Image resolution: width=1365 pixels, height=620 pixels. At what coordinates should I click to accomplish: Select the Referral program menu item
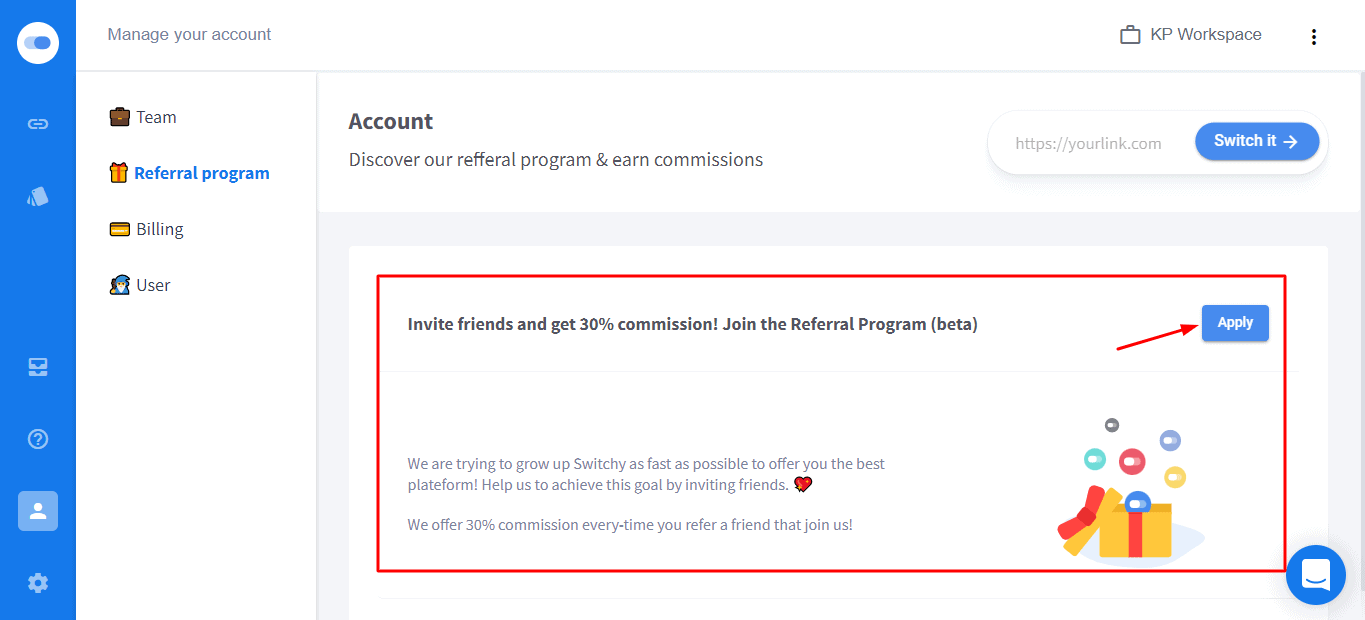point(201,173)
